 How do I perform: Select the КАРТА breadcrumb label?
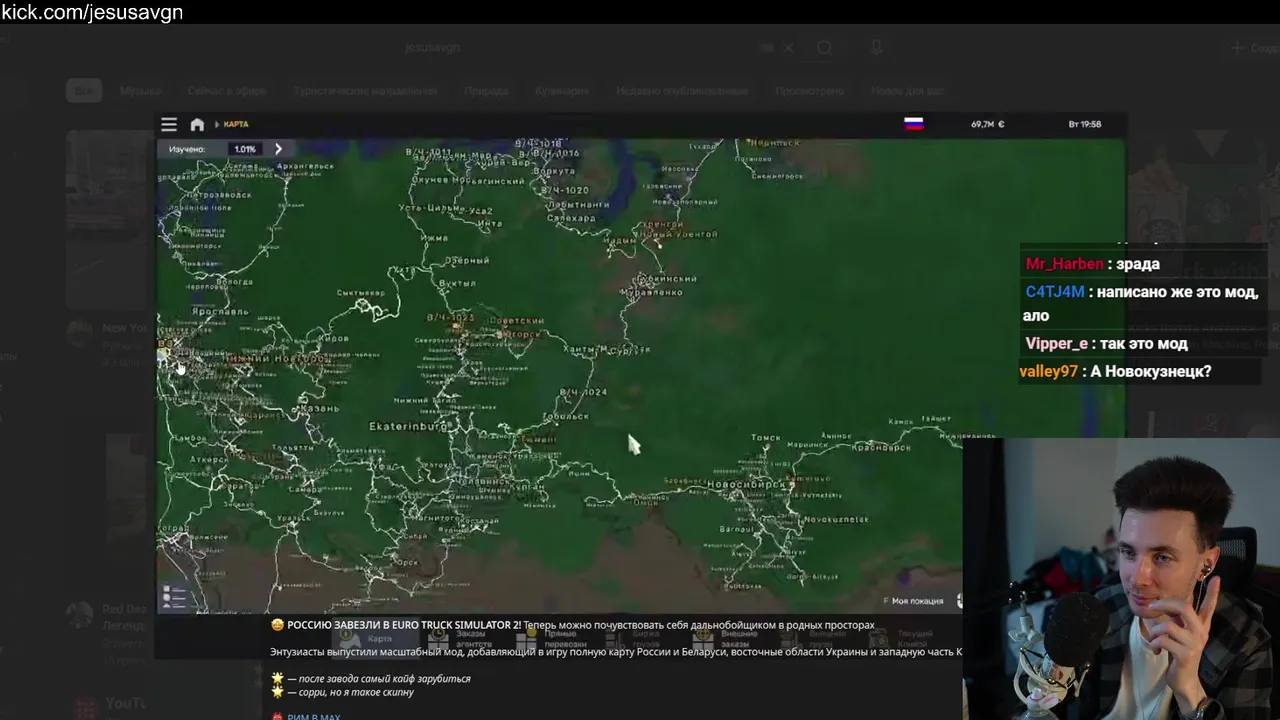236,124
